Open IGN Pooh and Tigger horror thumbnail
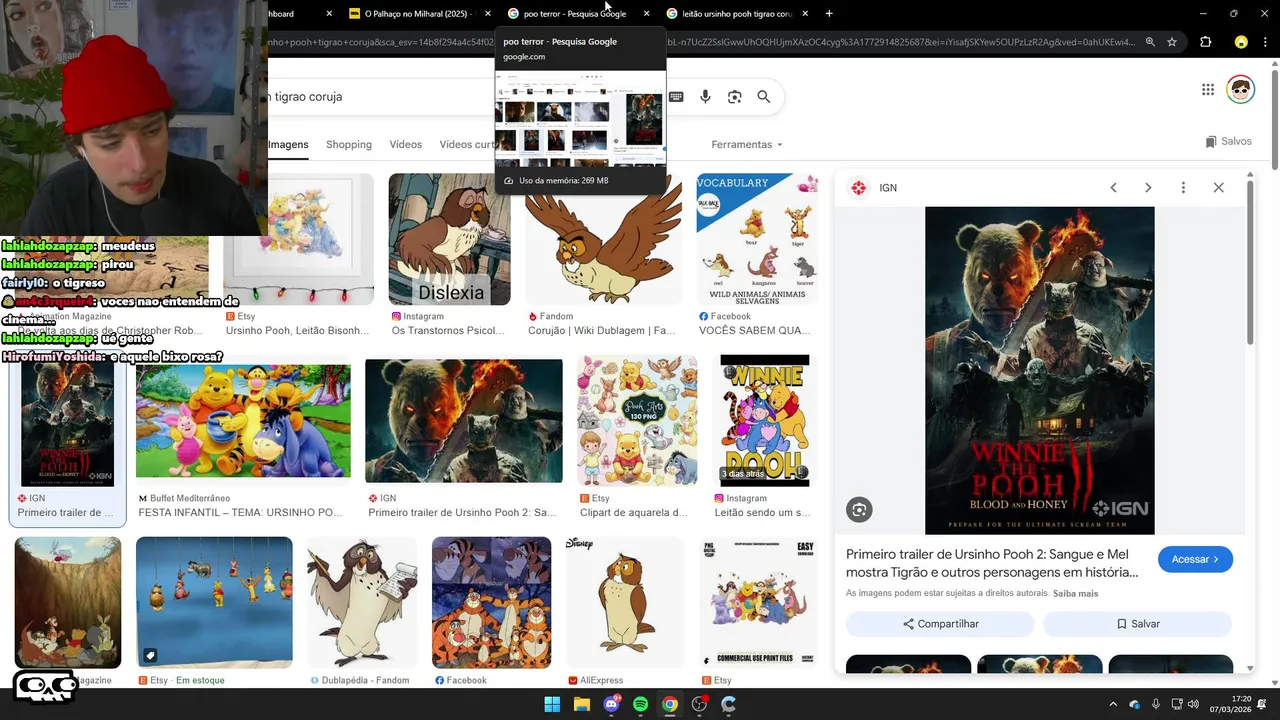 click(464, 420)
